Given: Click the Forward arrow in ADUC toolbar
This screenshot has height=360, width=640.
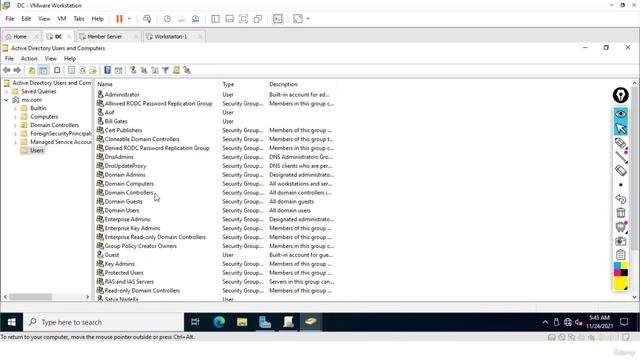Looking at the screenshot, I should pos(17,70).
